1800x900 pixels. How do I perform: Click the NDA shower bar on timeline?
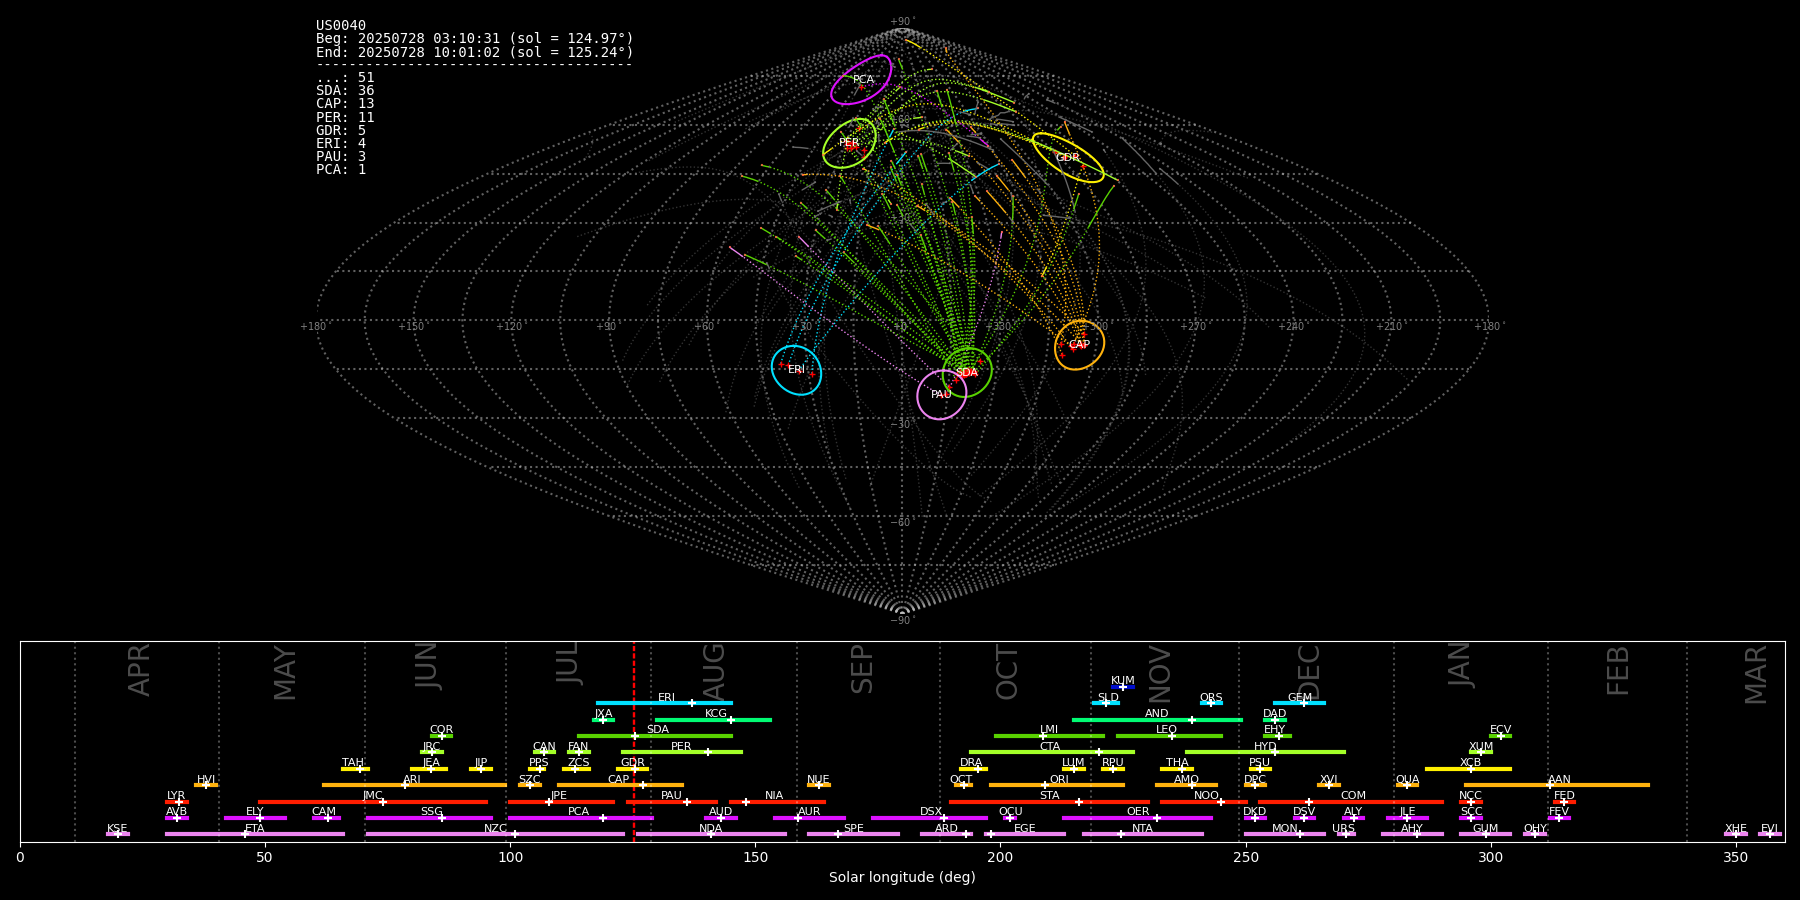[x=710, y=834]
